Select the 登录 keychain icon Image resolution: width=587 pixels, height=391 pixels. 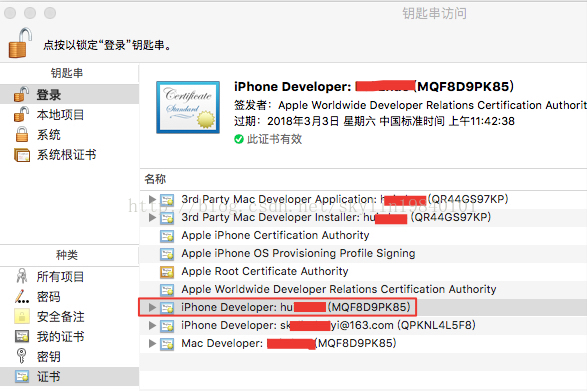coord(21,94)
